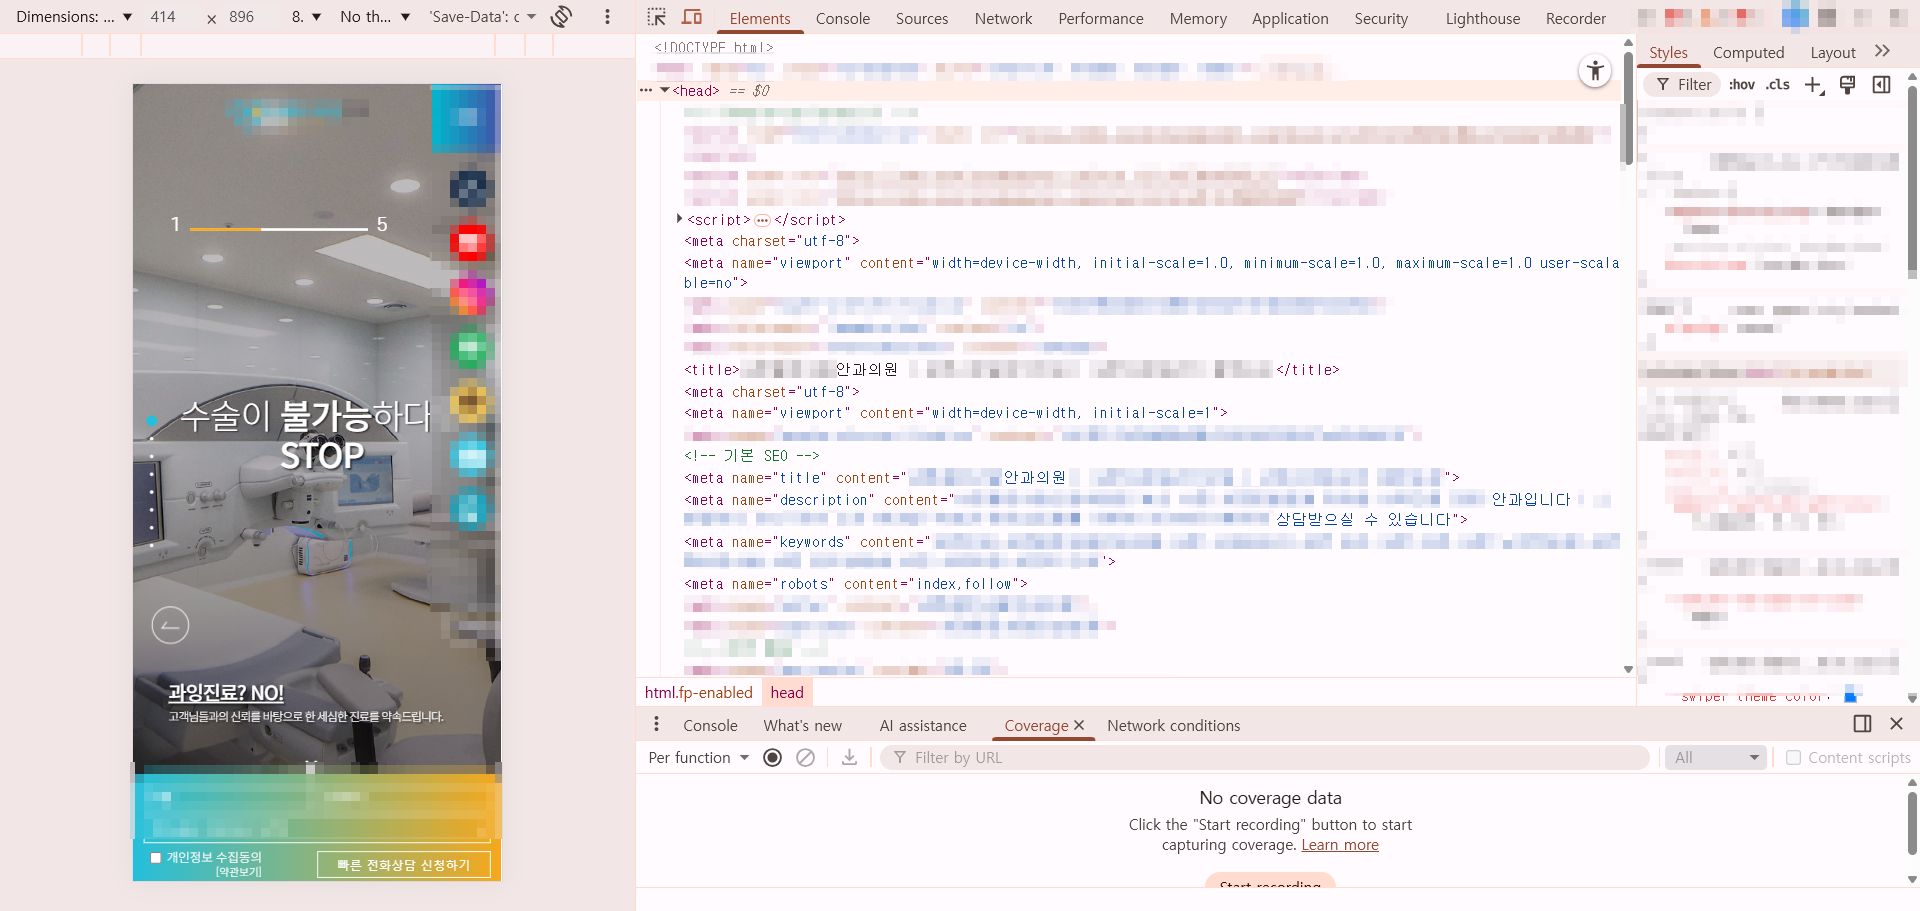Click the Learn more link
The image size is (1920, 911).
(x=1339, y=845)
